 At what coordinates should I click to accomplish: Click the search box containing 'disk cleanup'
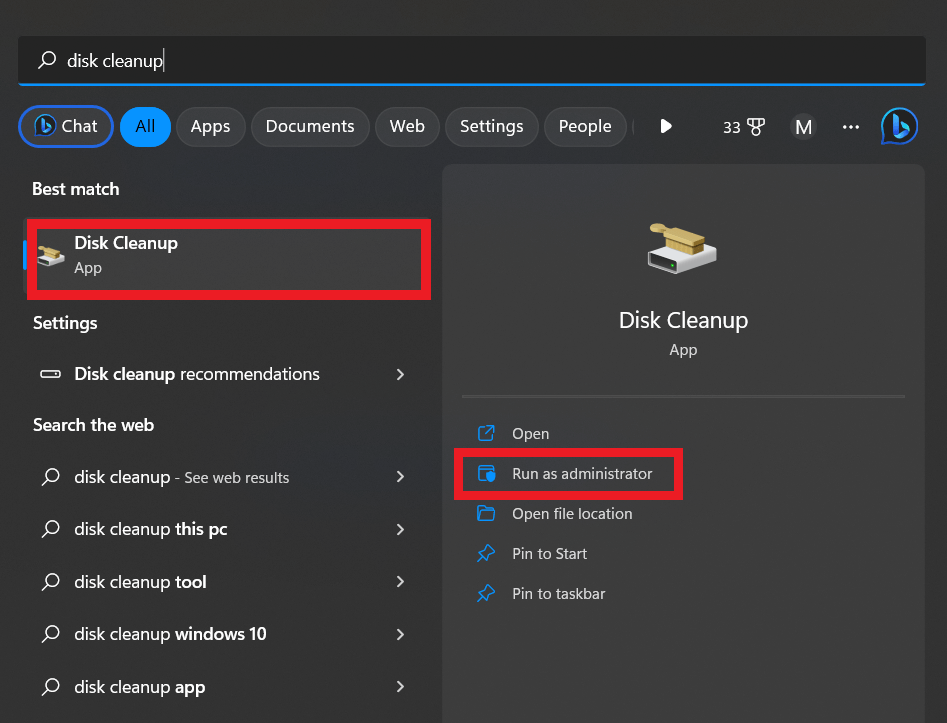click(x=472, y=60)
